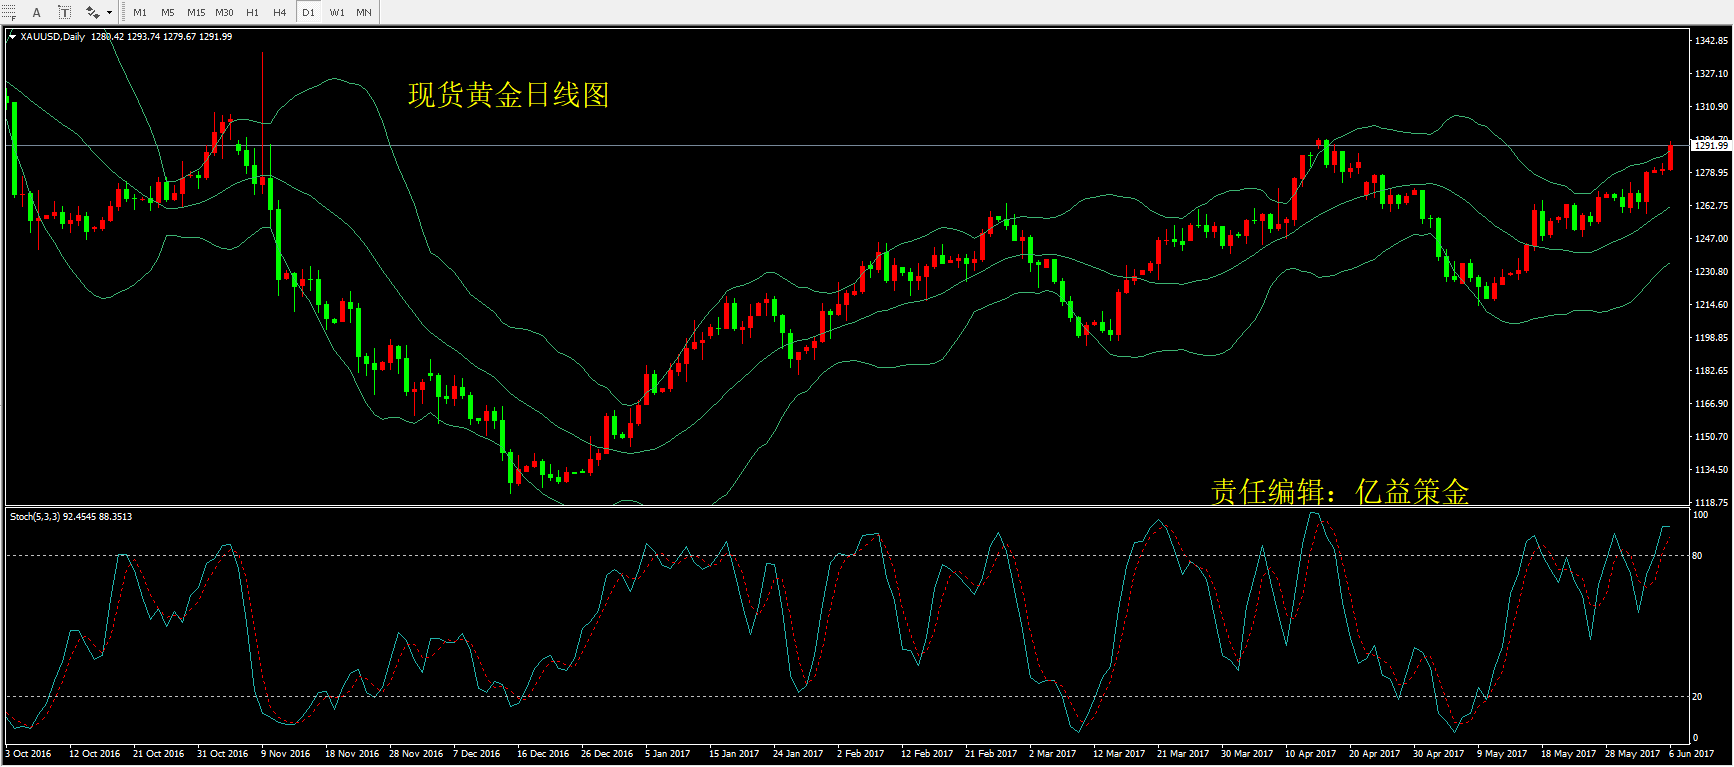Screen dimensions: 1734x767
Task: Select the M15 timeframe button
Action: [196, 12]
